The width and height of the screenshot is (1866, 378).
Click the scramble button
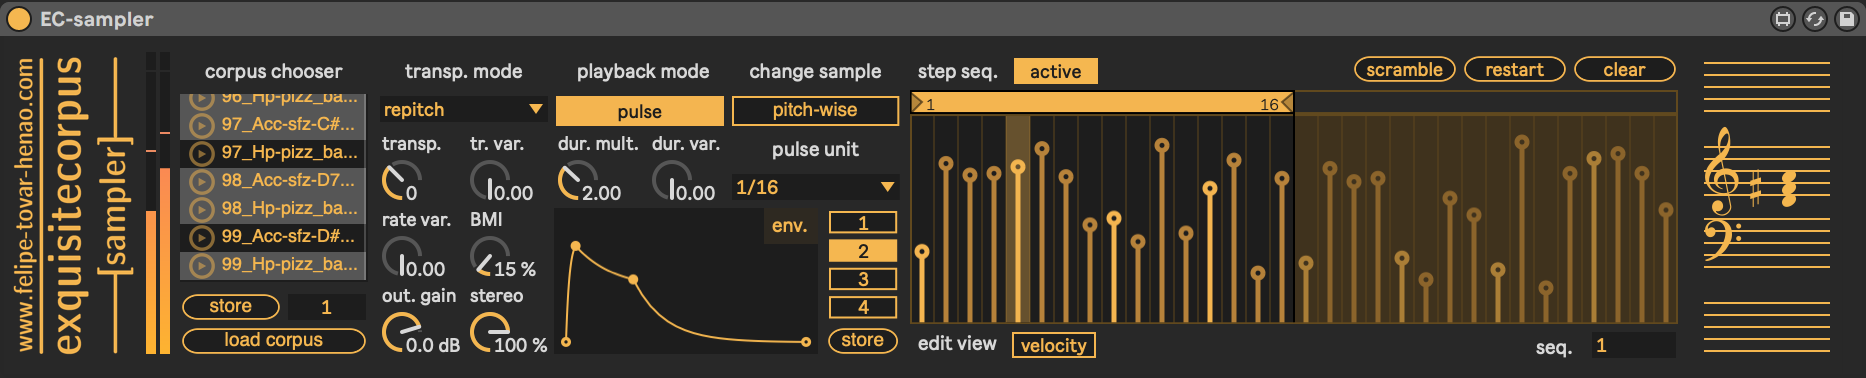[1404, 69]
